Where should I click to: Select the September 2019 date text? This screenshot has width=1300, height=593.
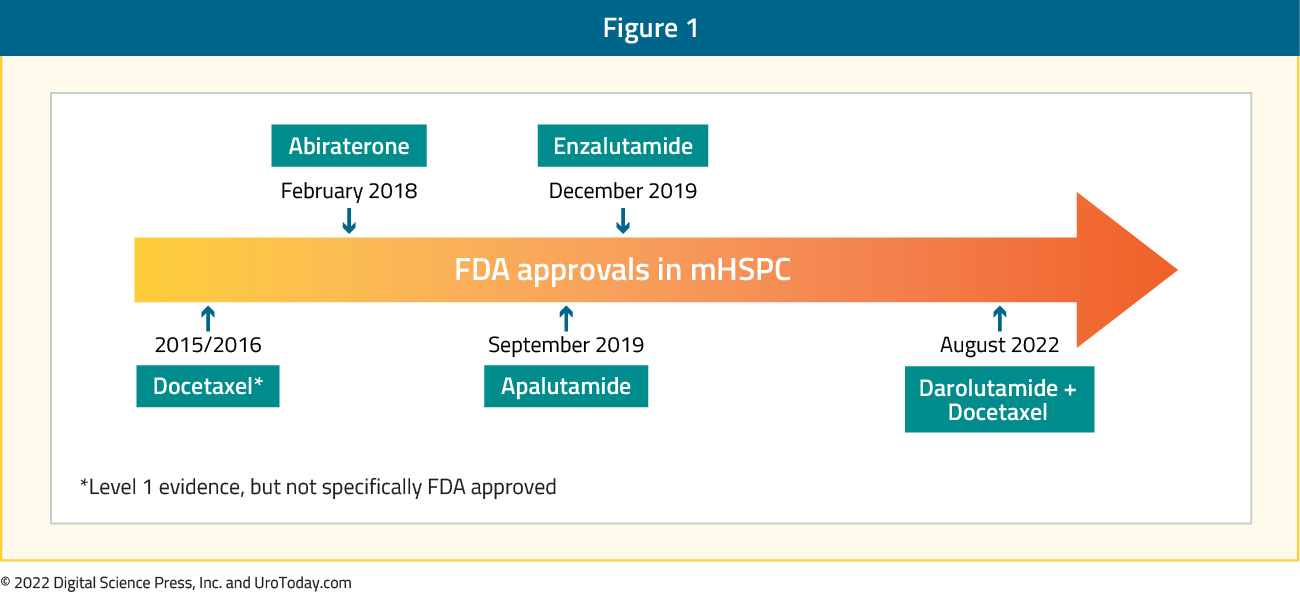566,345
